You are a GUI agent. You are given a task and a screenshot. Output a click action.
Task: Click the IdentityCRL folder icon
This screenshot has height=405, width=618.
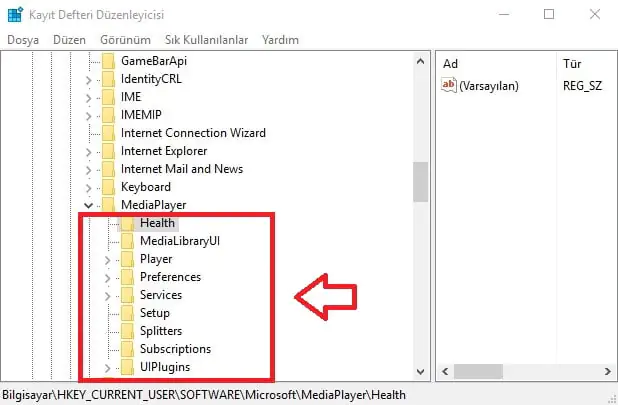[x=108, y=79]
